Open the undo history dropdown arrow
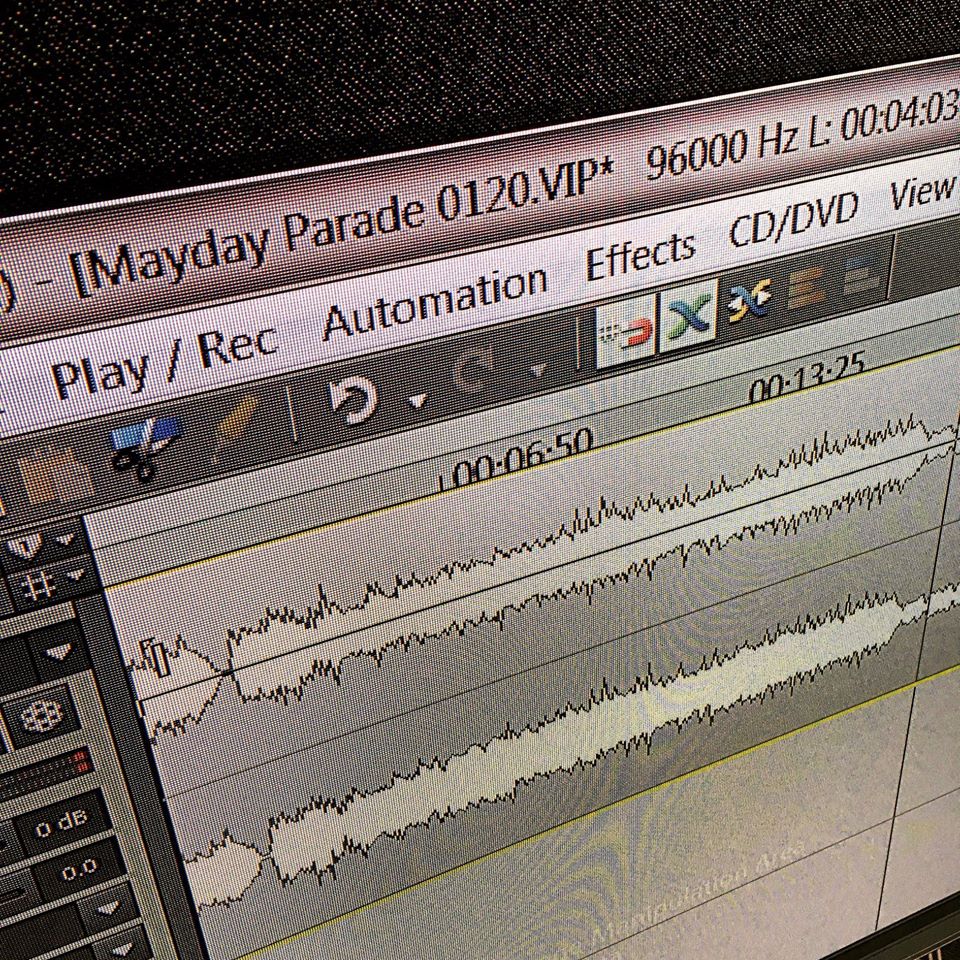The width and height of the screenshot is (960, 960). pos(418,400)
